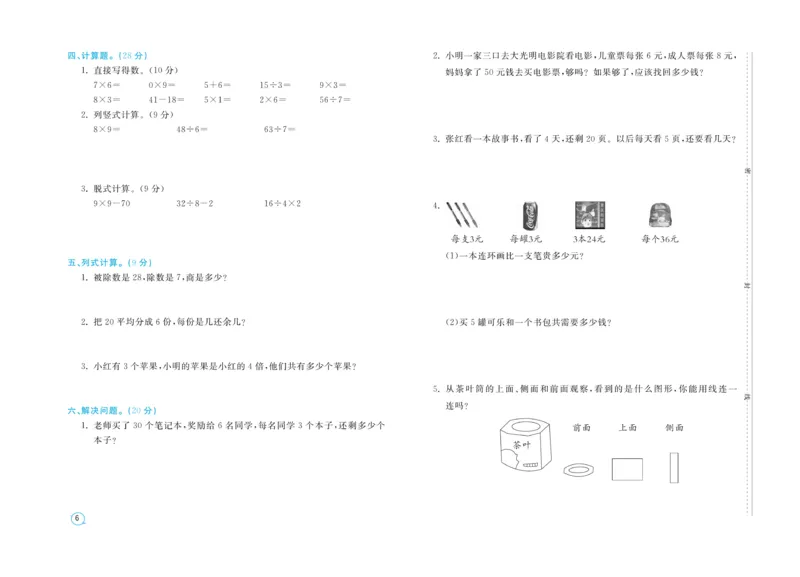Select the 侧面 view label

pos(675,426)
